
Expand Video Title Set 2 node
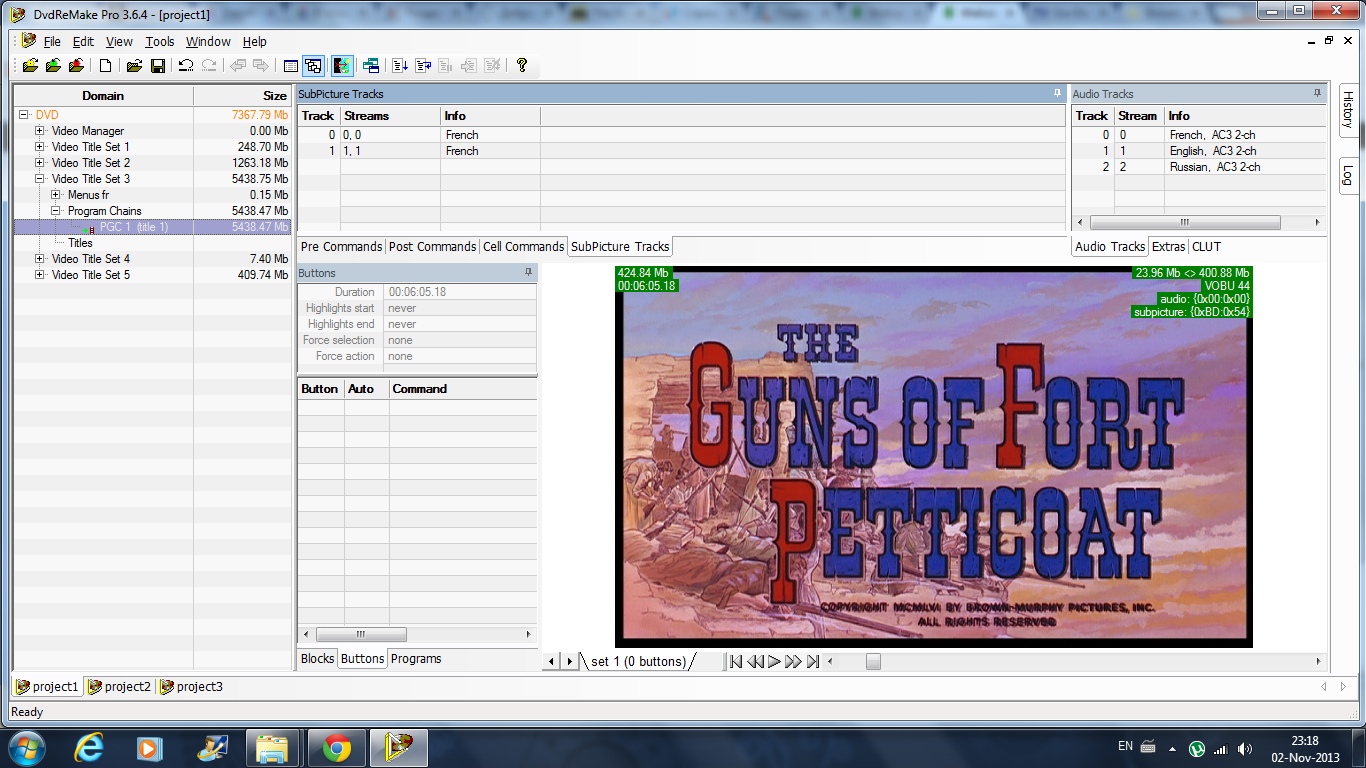[40, 163]
